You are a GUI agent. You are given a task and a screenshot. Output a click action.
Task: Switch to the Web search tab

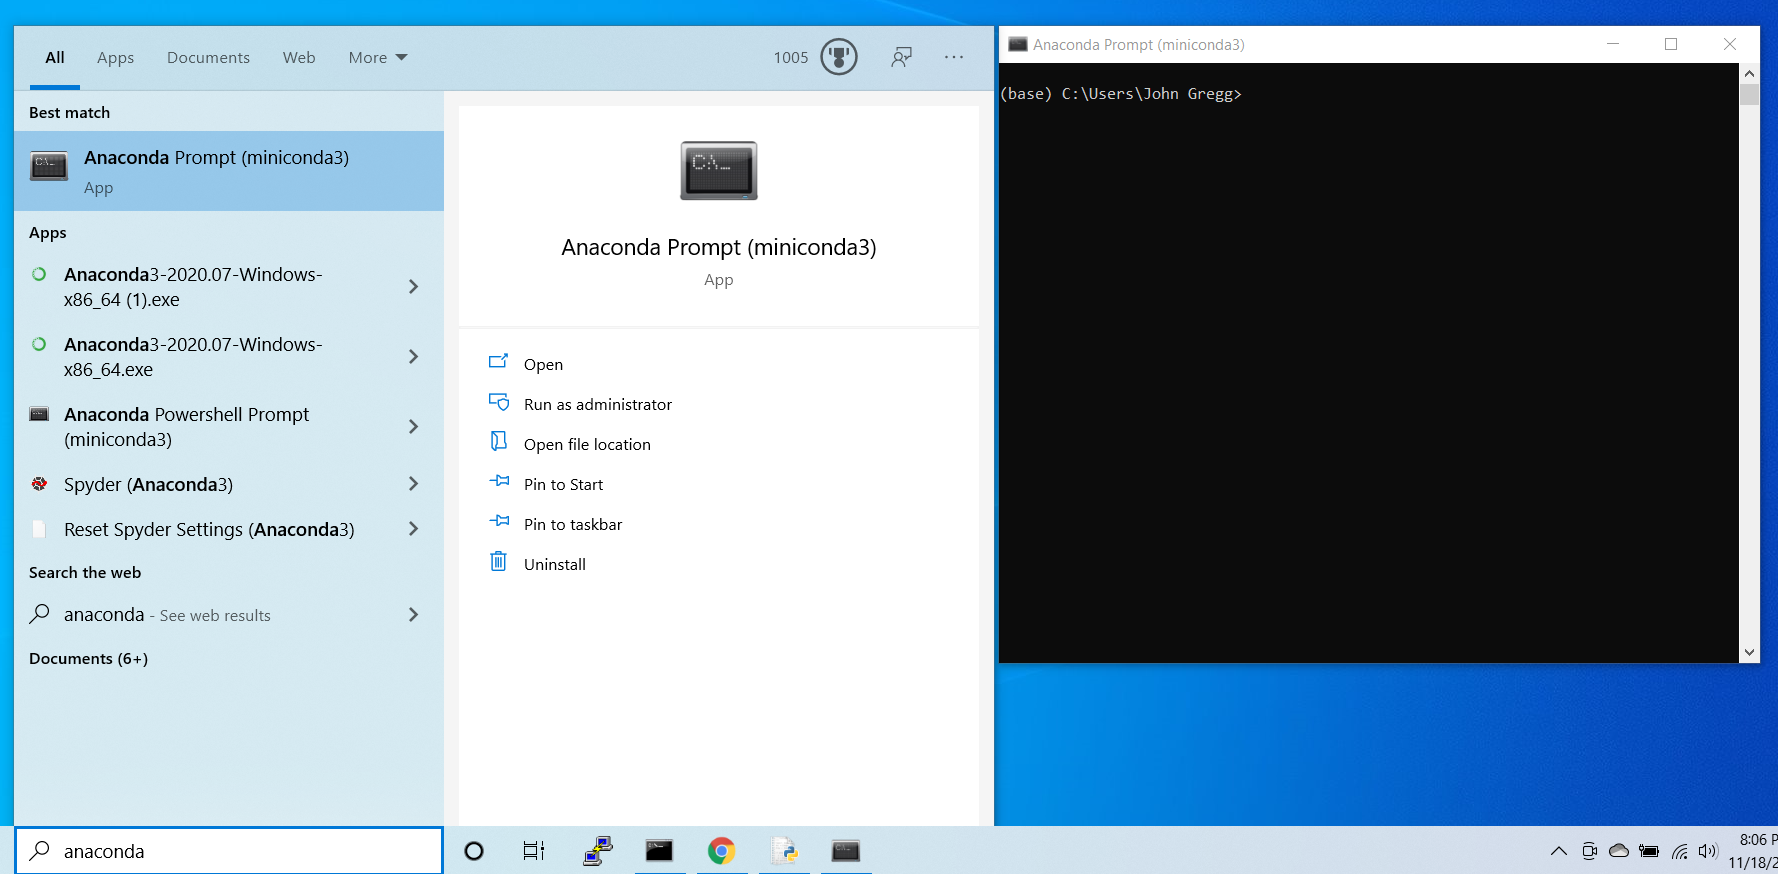[299, 58]
